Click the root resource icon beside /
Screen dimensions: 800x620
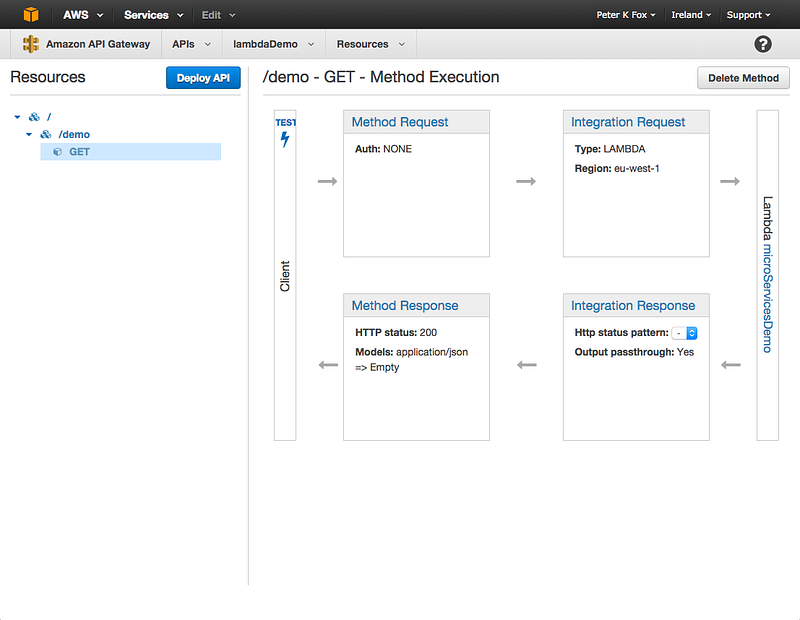click(x=34, y=117)
